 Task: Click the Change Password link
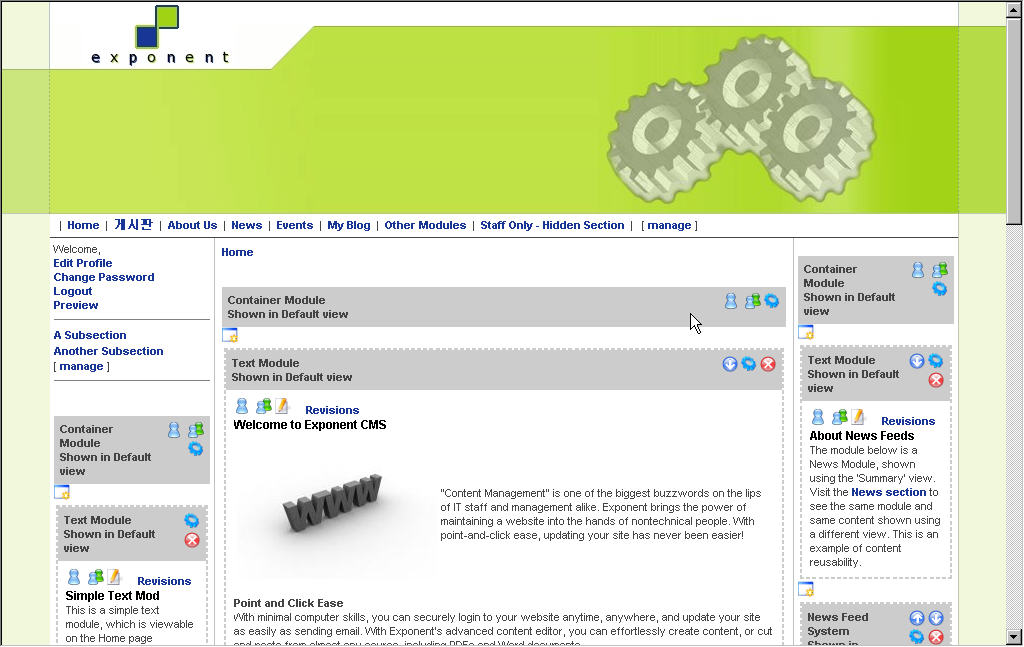104,277
